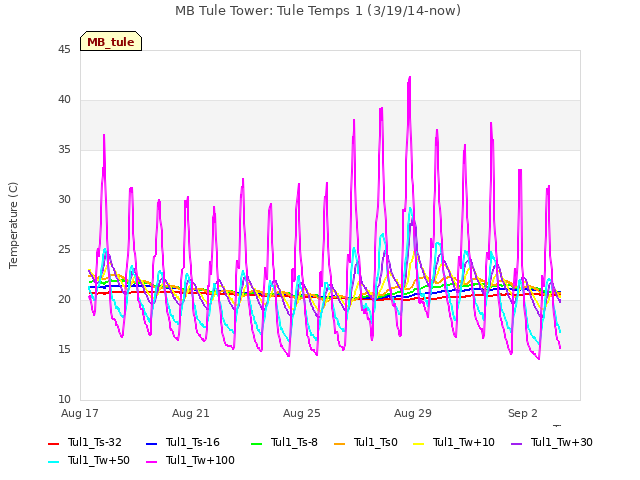This screenshot has height=480, width=640.
Task: Click the 30 y-axis tick label
Action: tap(64, 200)
